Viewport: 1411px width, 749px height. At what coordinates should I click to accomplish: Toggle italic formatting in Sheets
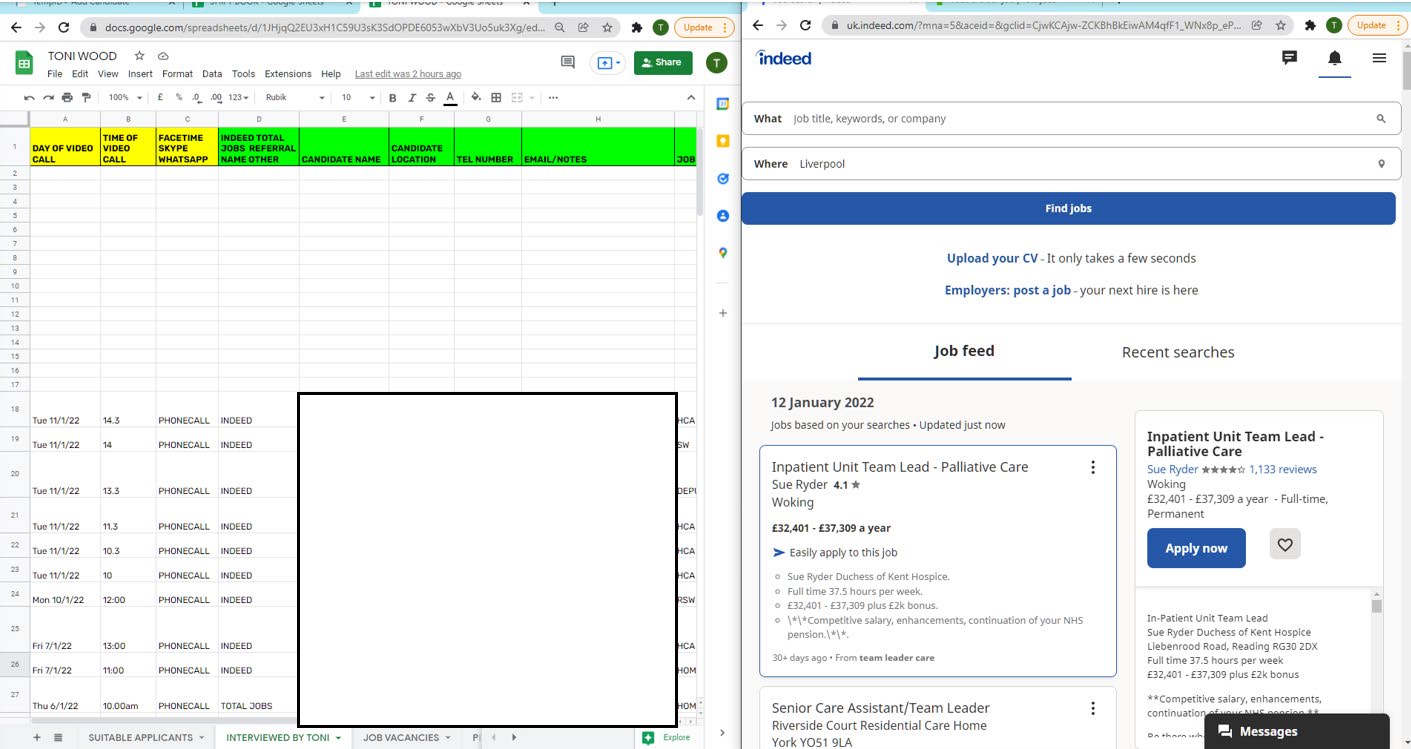pos(411,98)
